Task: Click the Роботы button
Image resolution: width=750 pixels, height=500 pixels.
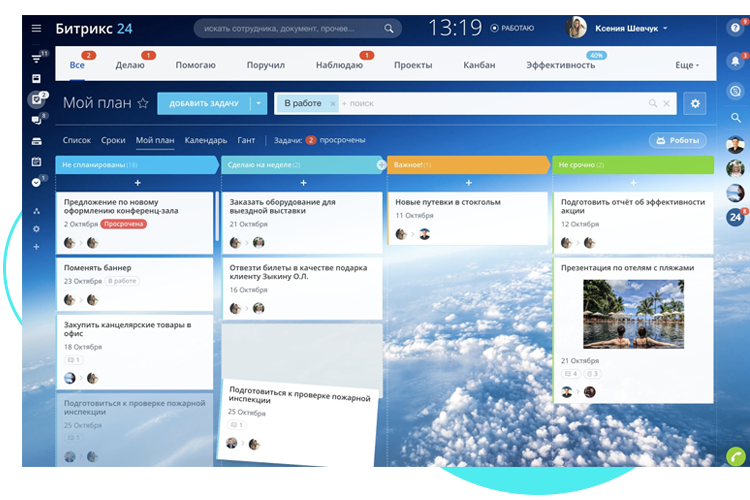Action: point(677,141)
